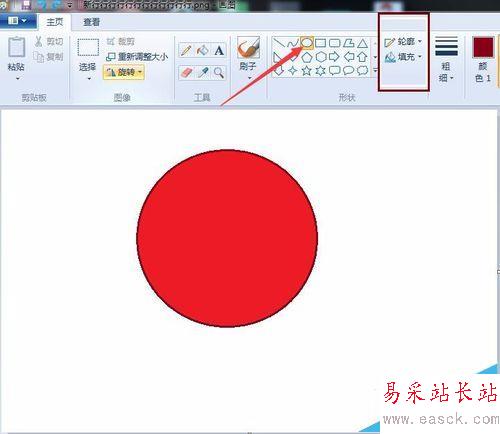This screenshot has height=434, width=500.
Task: Select the Pencil tool
Action: pos(187,51)
